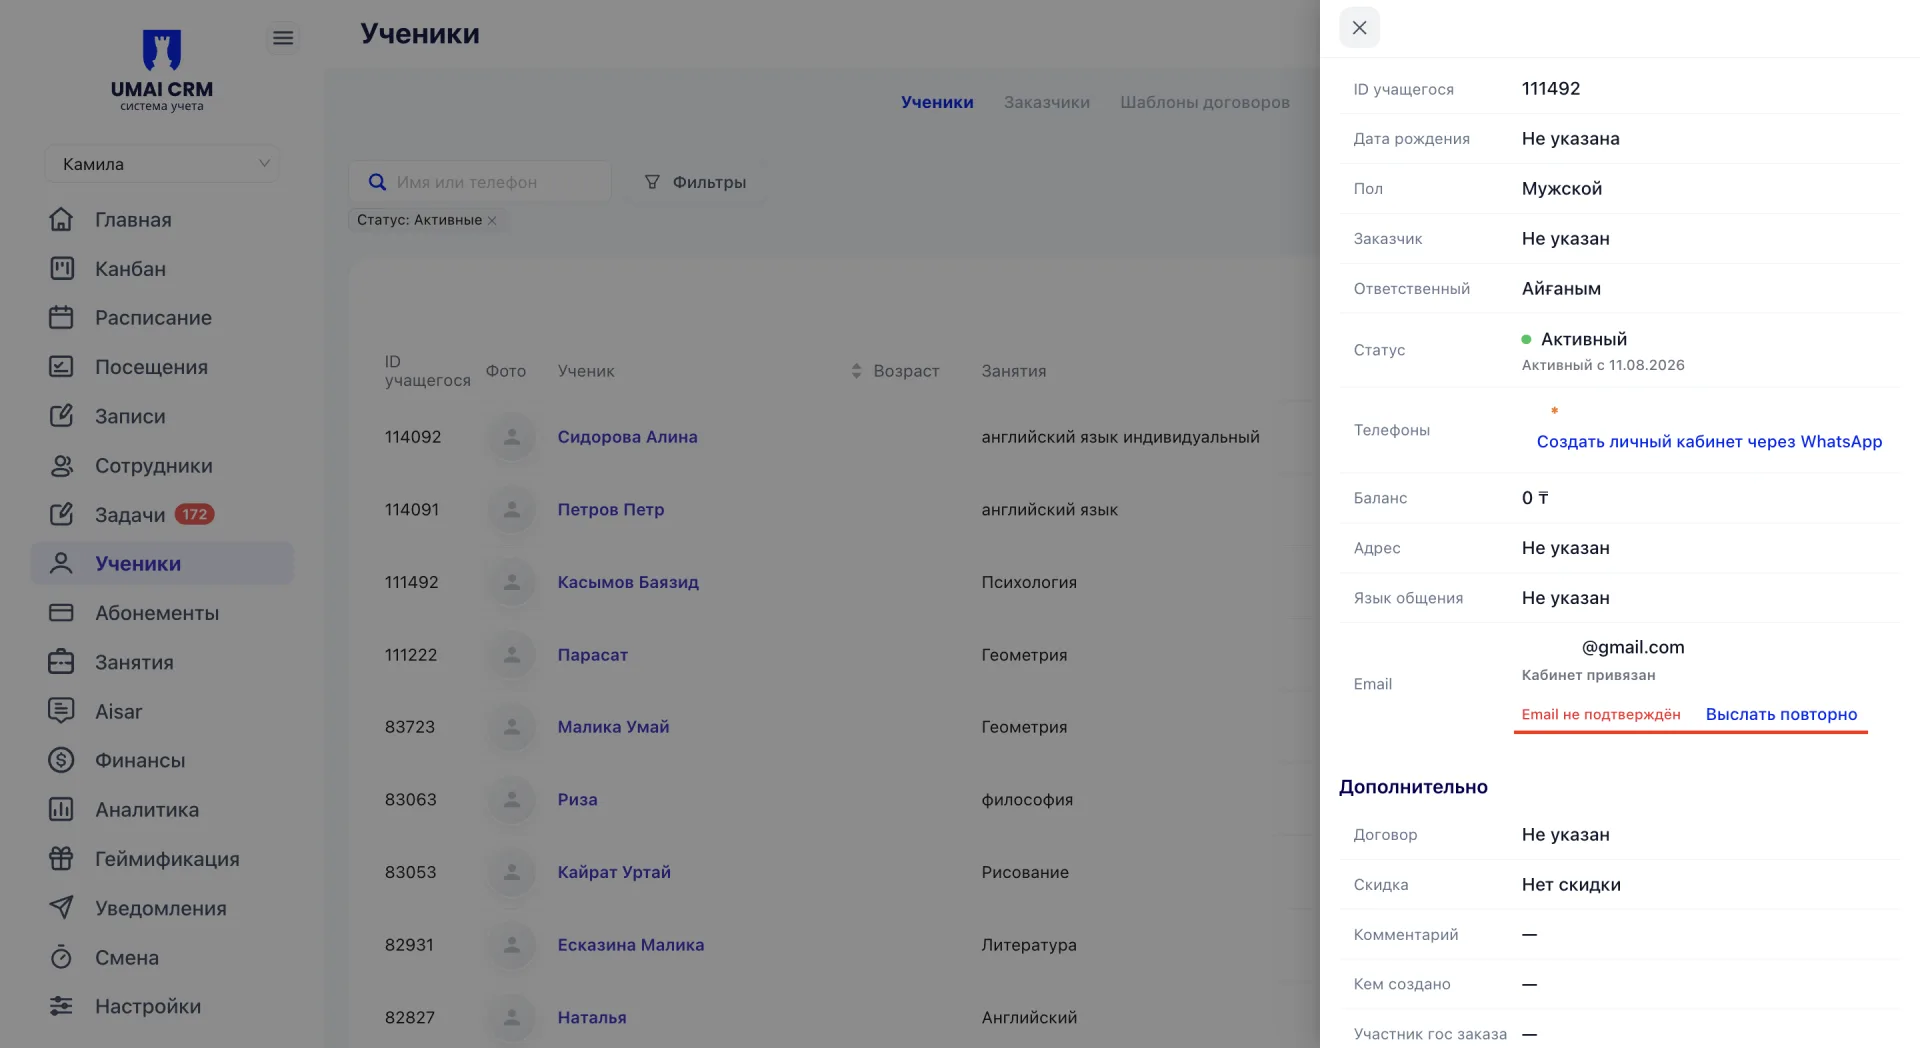Switch to the Заказчики tab

[x=1047, y=102]
